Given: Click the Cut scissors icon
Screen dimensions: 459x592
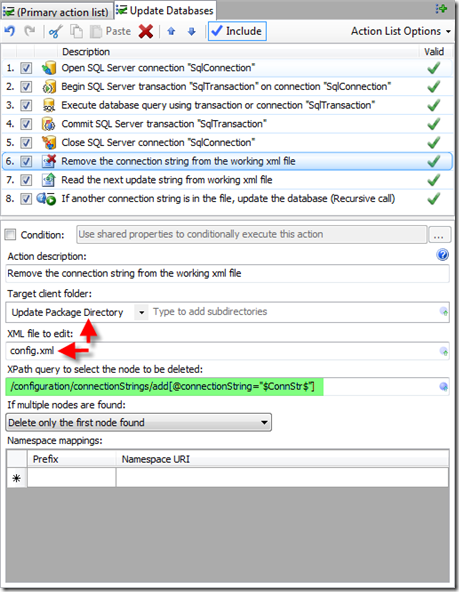Looking at the screenshot, I should (x=55, y=31).
